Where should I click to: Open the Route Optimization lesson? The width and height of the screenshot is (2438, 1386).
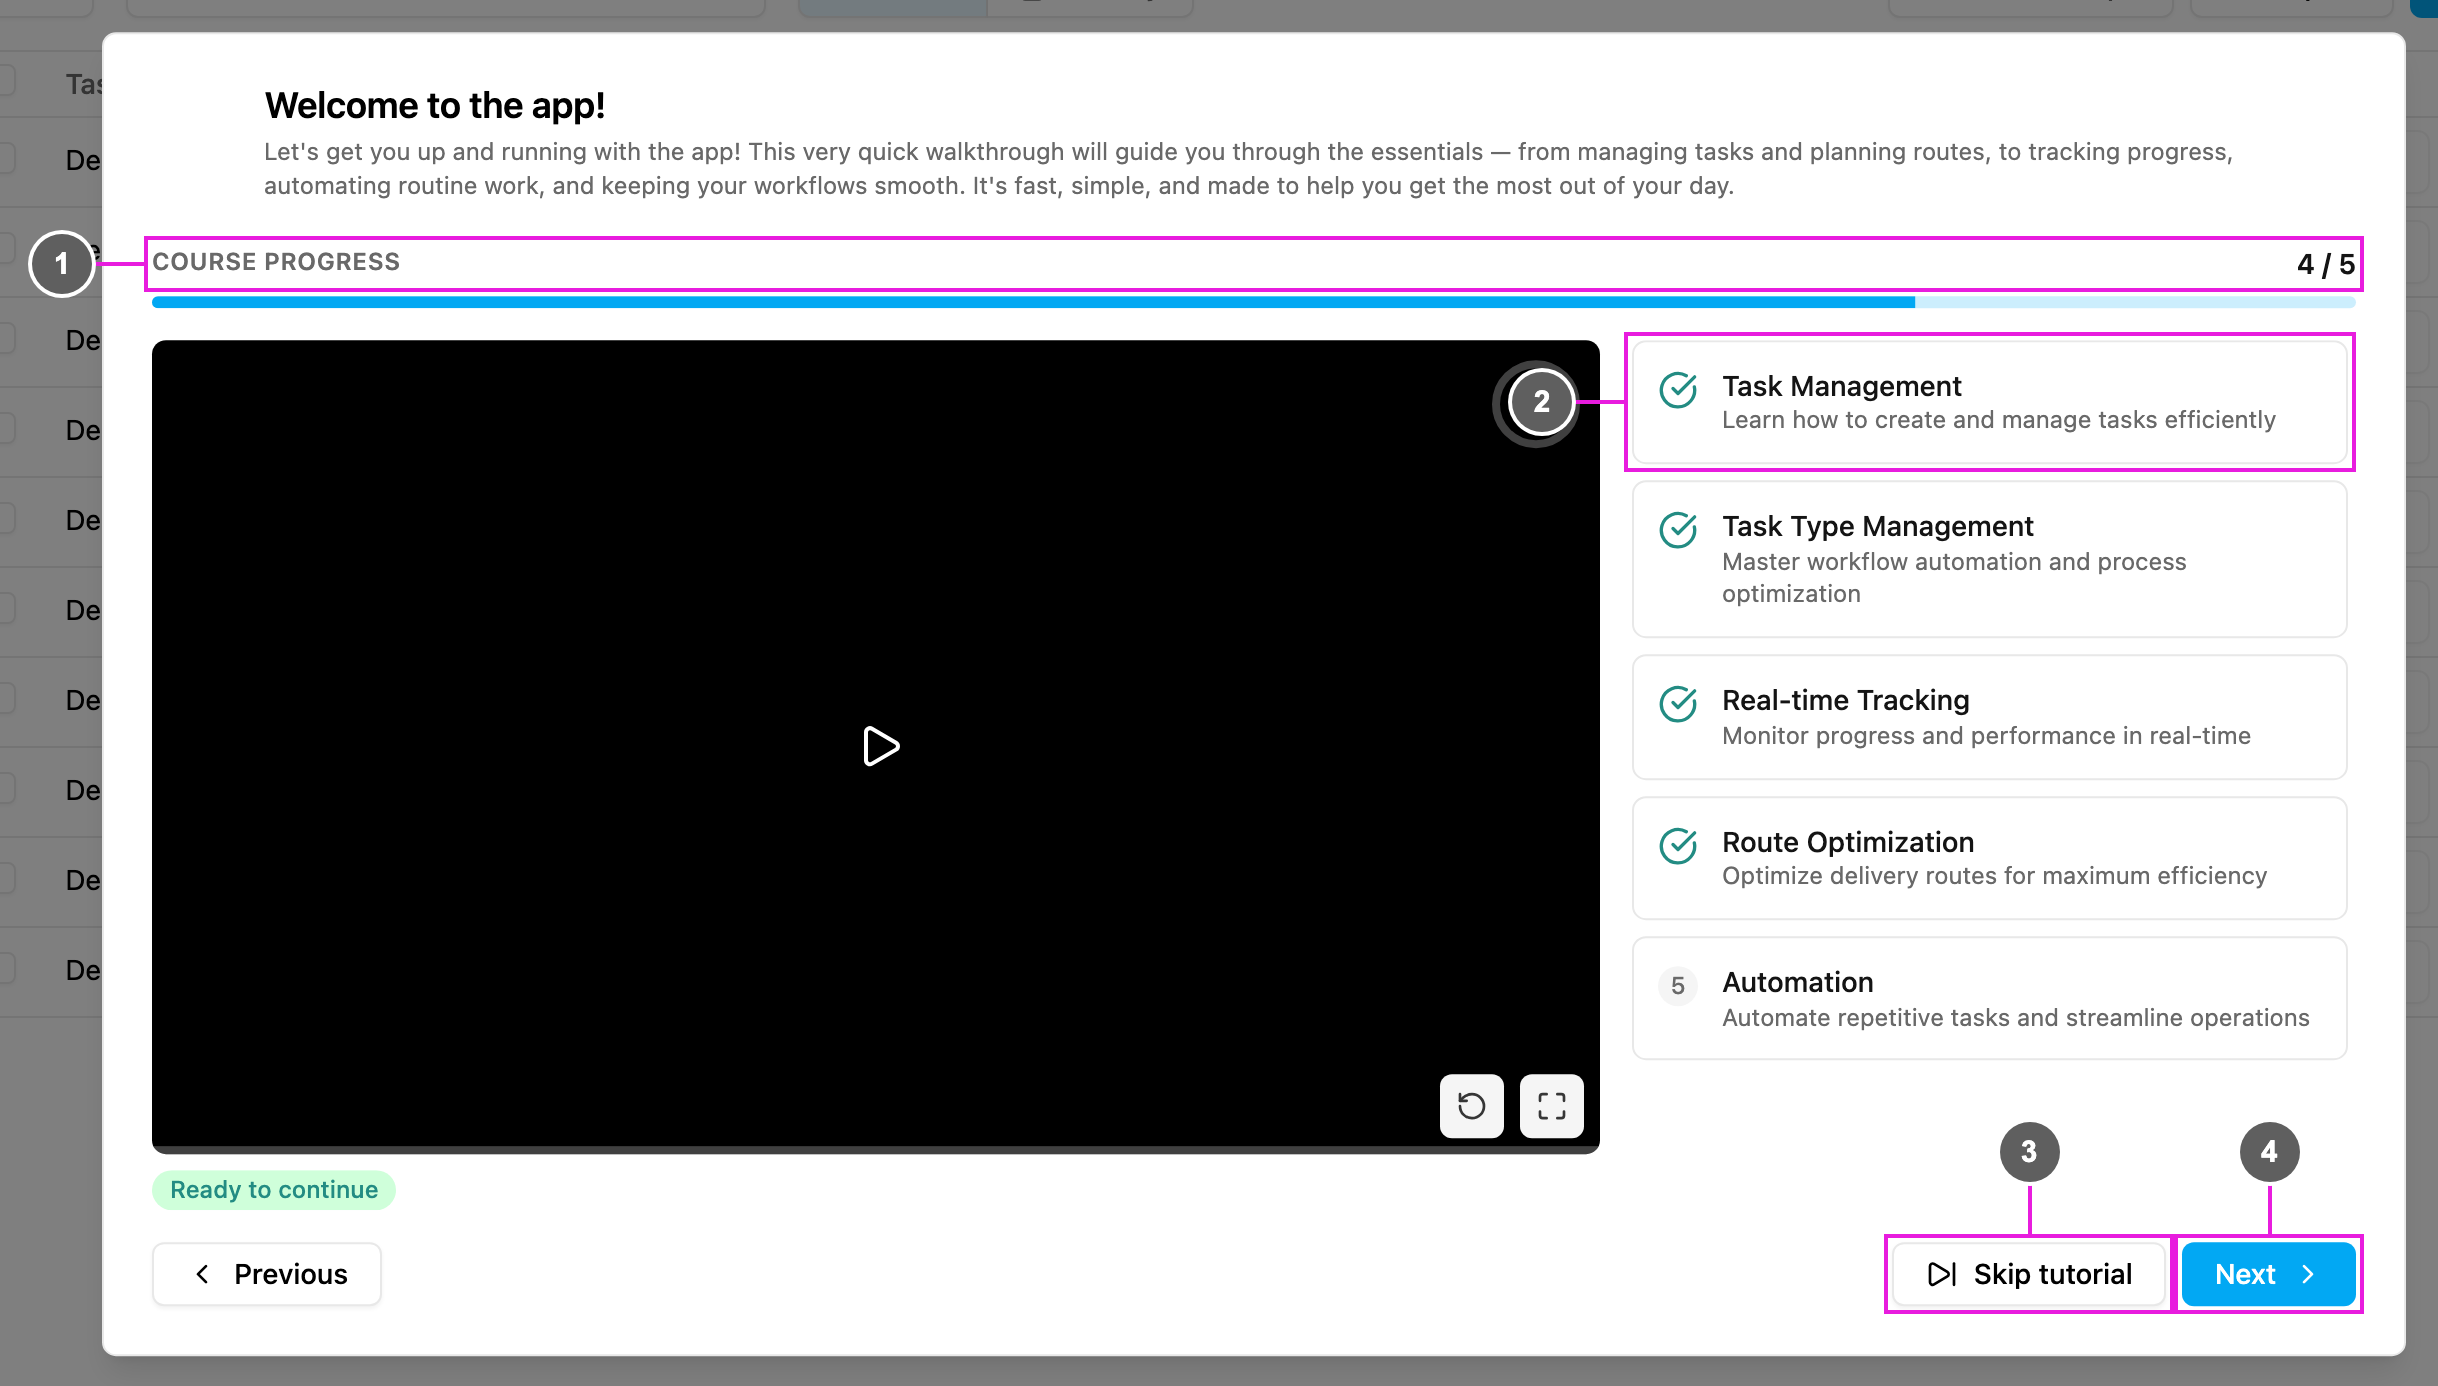click(x=1989, y=858)
